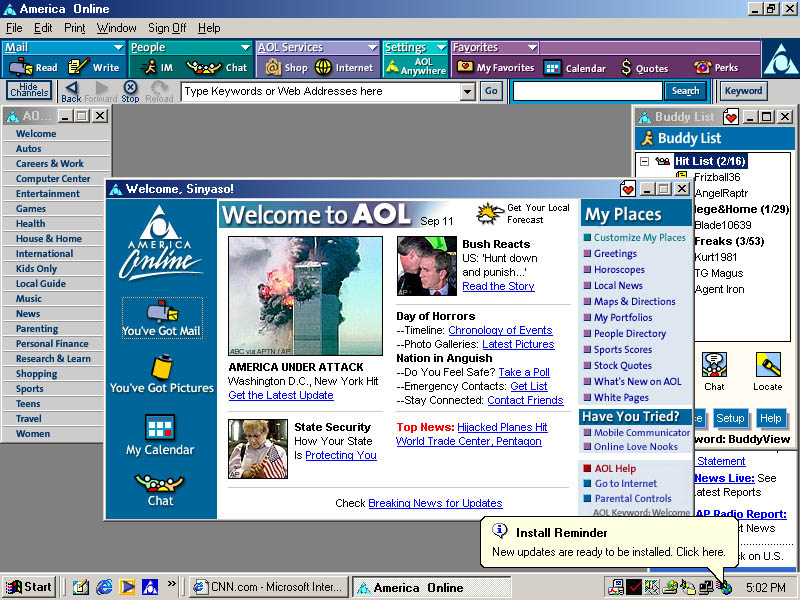Image resolution: width=800 pixels, height=600 pixels.
Task: Click the Search button
Action: [x=685, y=91]
